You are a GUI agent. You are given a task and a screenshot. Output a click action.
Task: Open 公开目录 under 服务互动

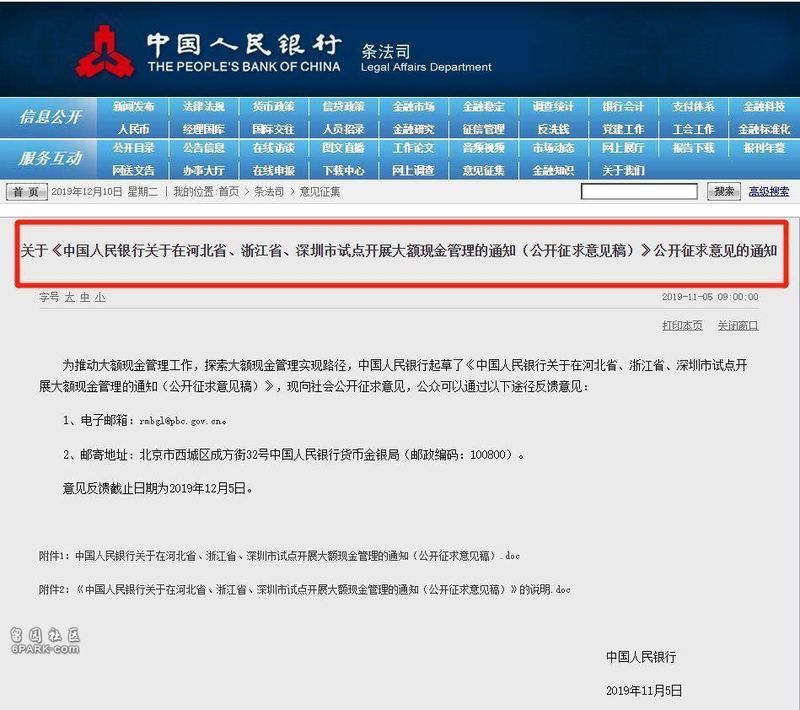pyautogui.click(x=134, y=148)
